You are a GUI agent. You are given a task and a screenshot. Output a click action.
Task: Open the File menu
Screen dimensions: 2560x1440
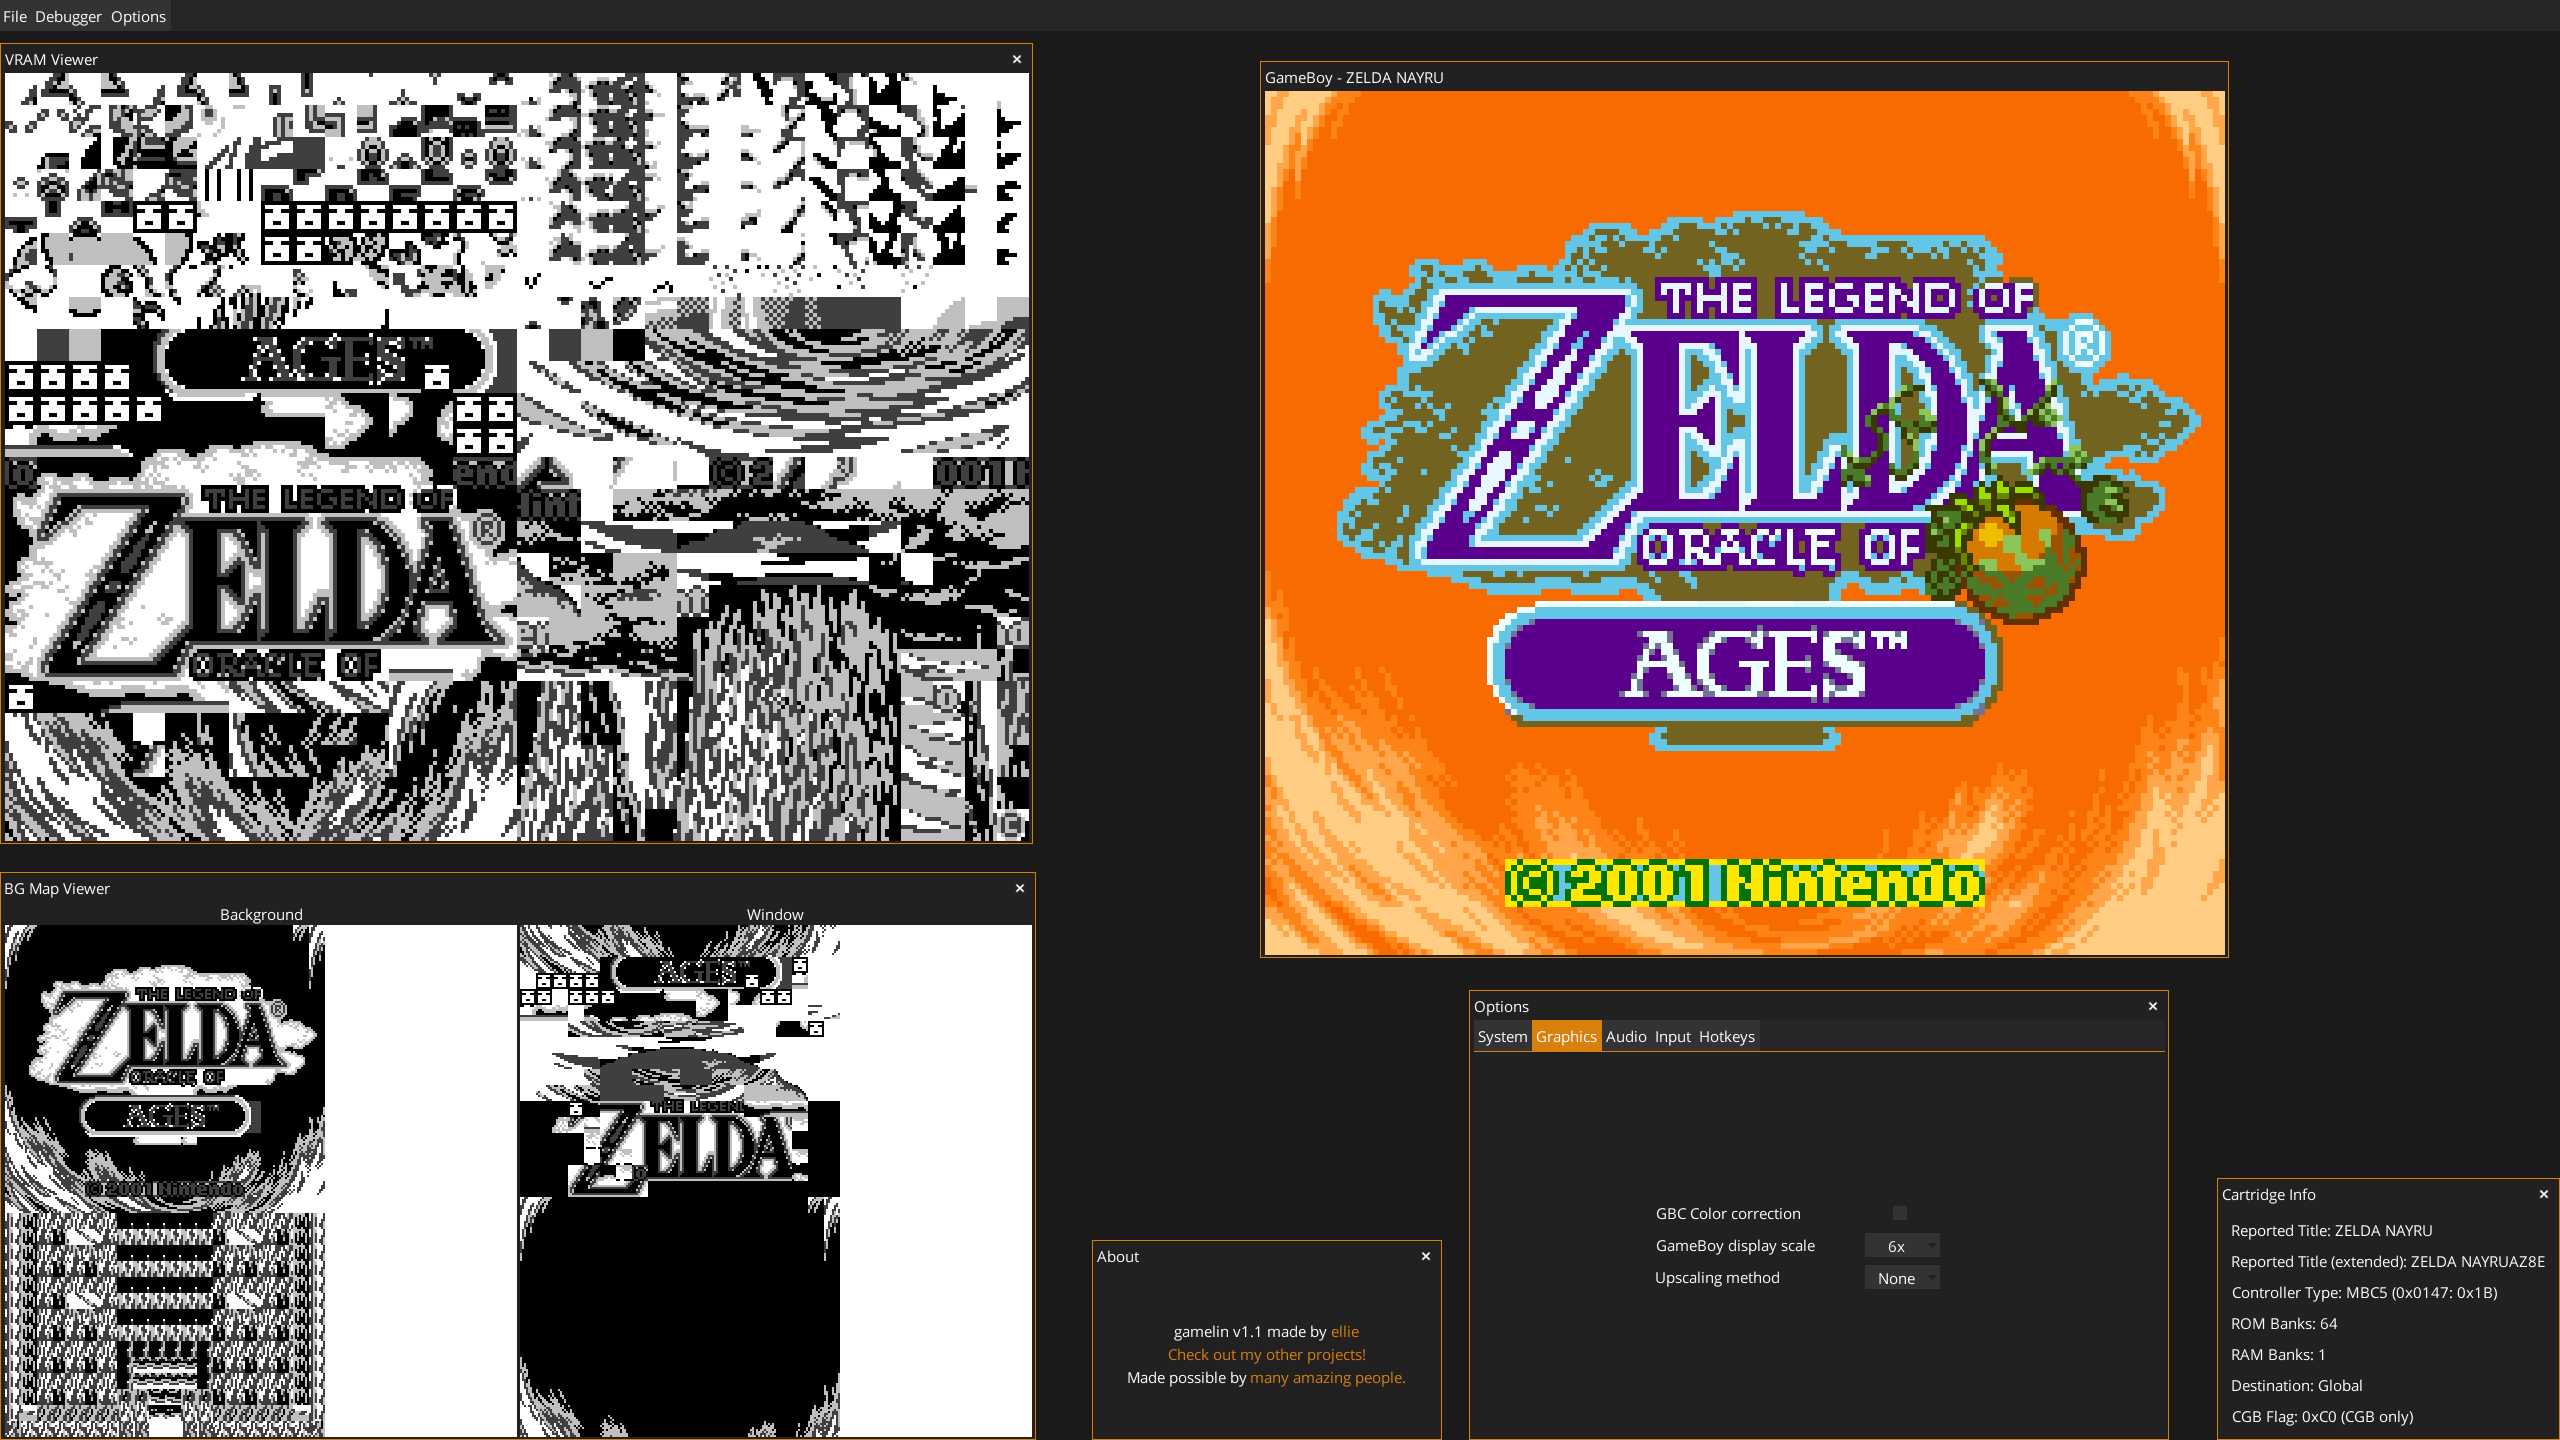16,16
